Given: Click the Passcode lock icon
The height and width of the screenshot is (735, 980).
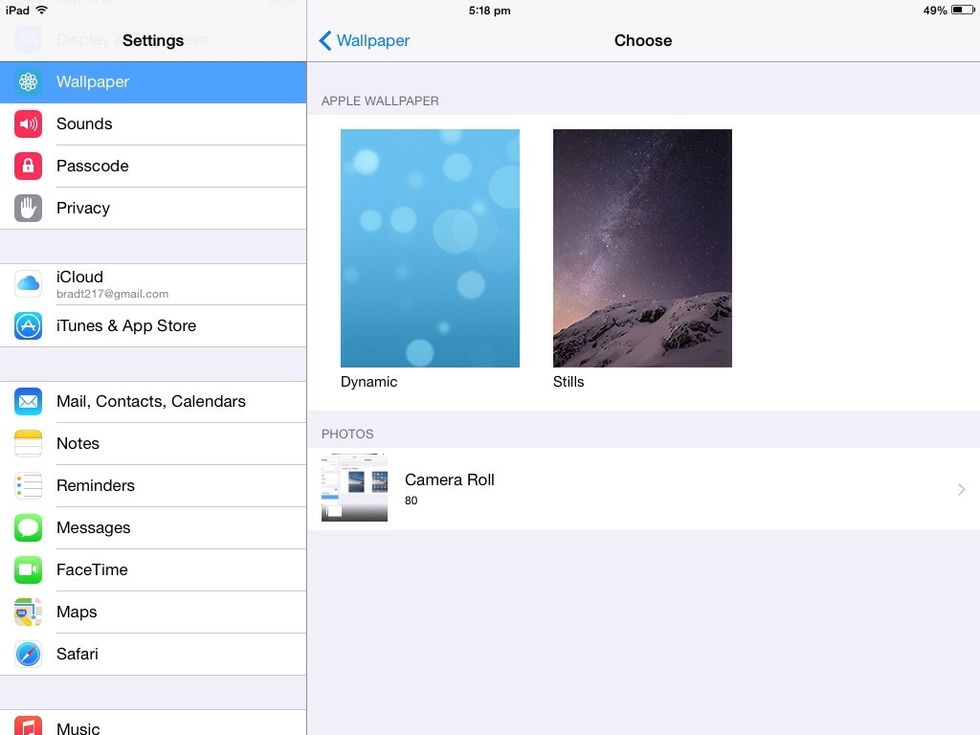Looking at the screenshot, I should pyautogui.click(x=28, y=166).
